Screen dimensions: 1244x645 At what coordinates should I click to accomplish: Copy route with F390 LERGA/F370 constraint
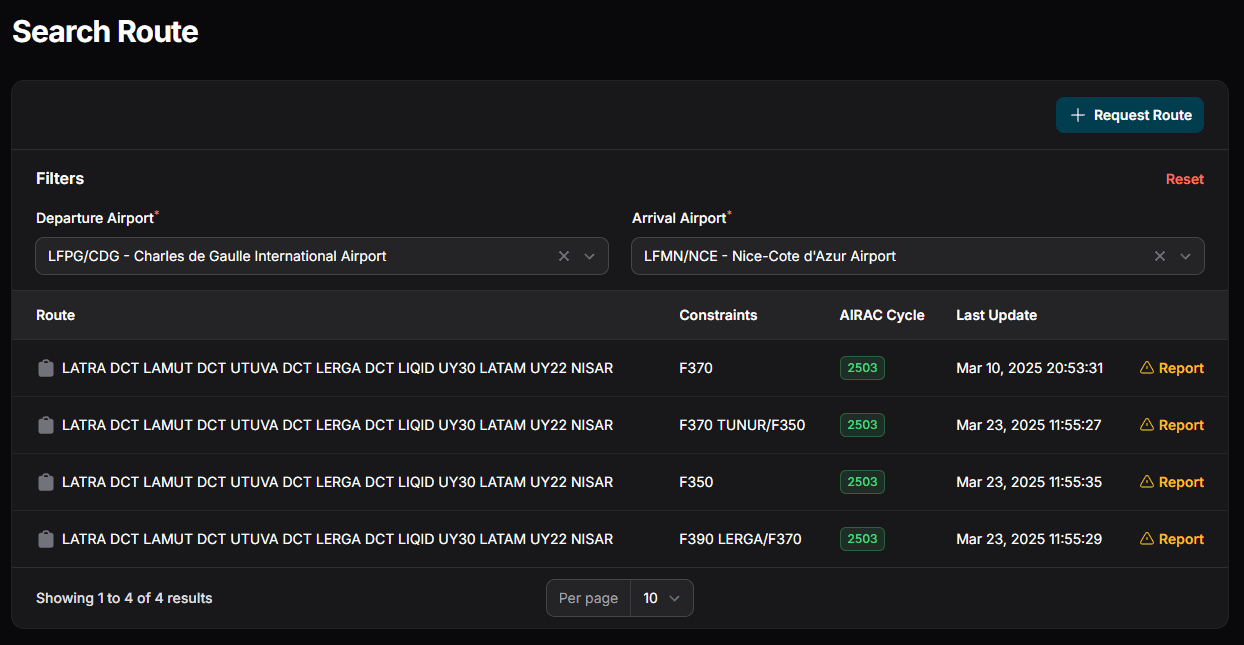point(45,539)
